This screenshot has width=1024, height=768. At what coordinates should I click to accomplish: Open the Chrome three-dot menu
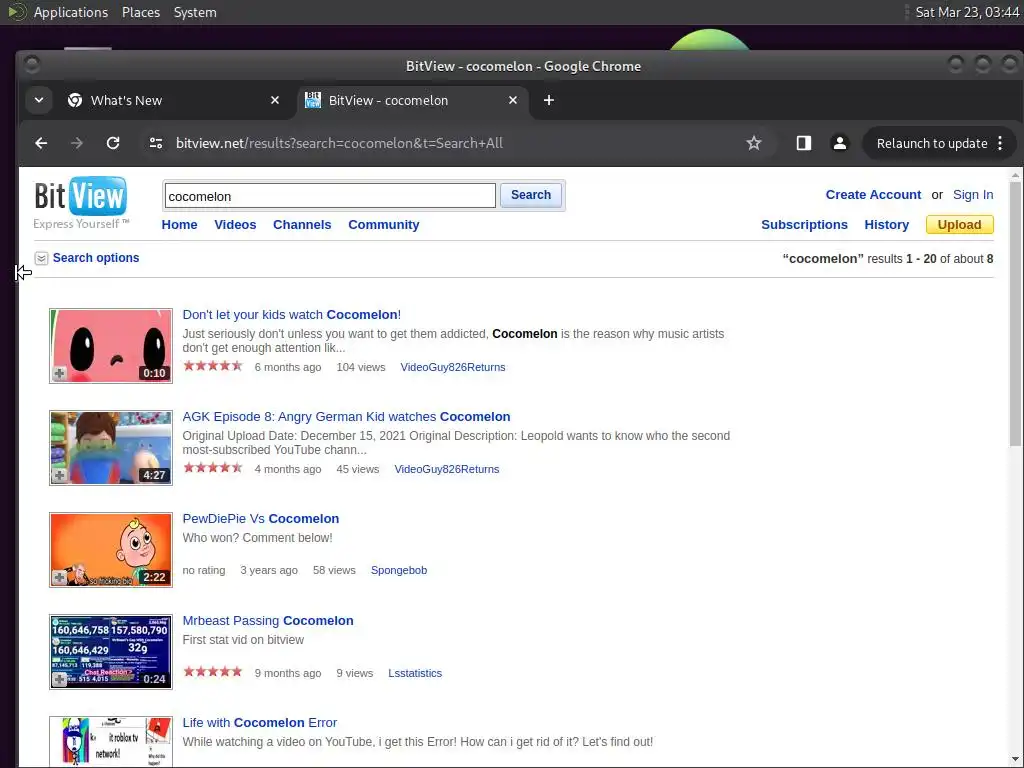pos(1000,143)
